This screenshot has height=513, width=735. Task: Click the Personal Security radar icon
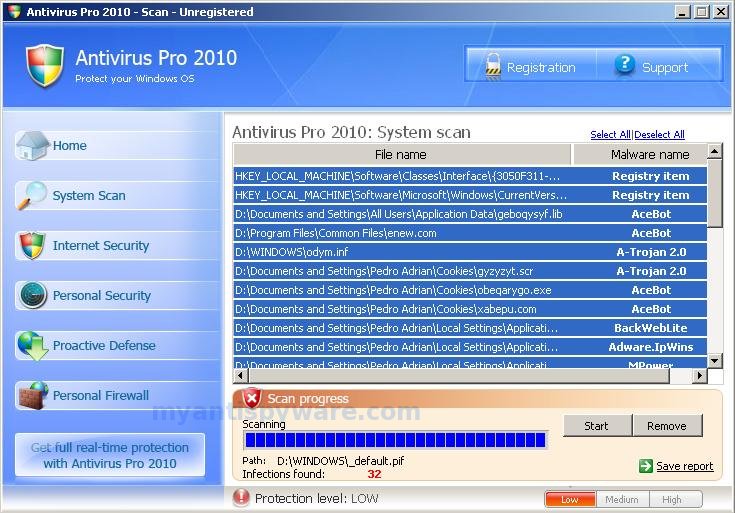point(33,295)
